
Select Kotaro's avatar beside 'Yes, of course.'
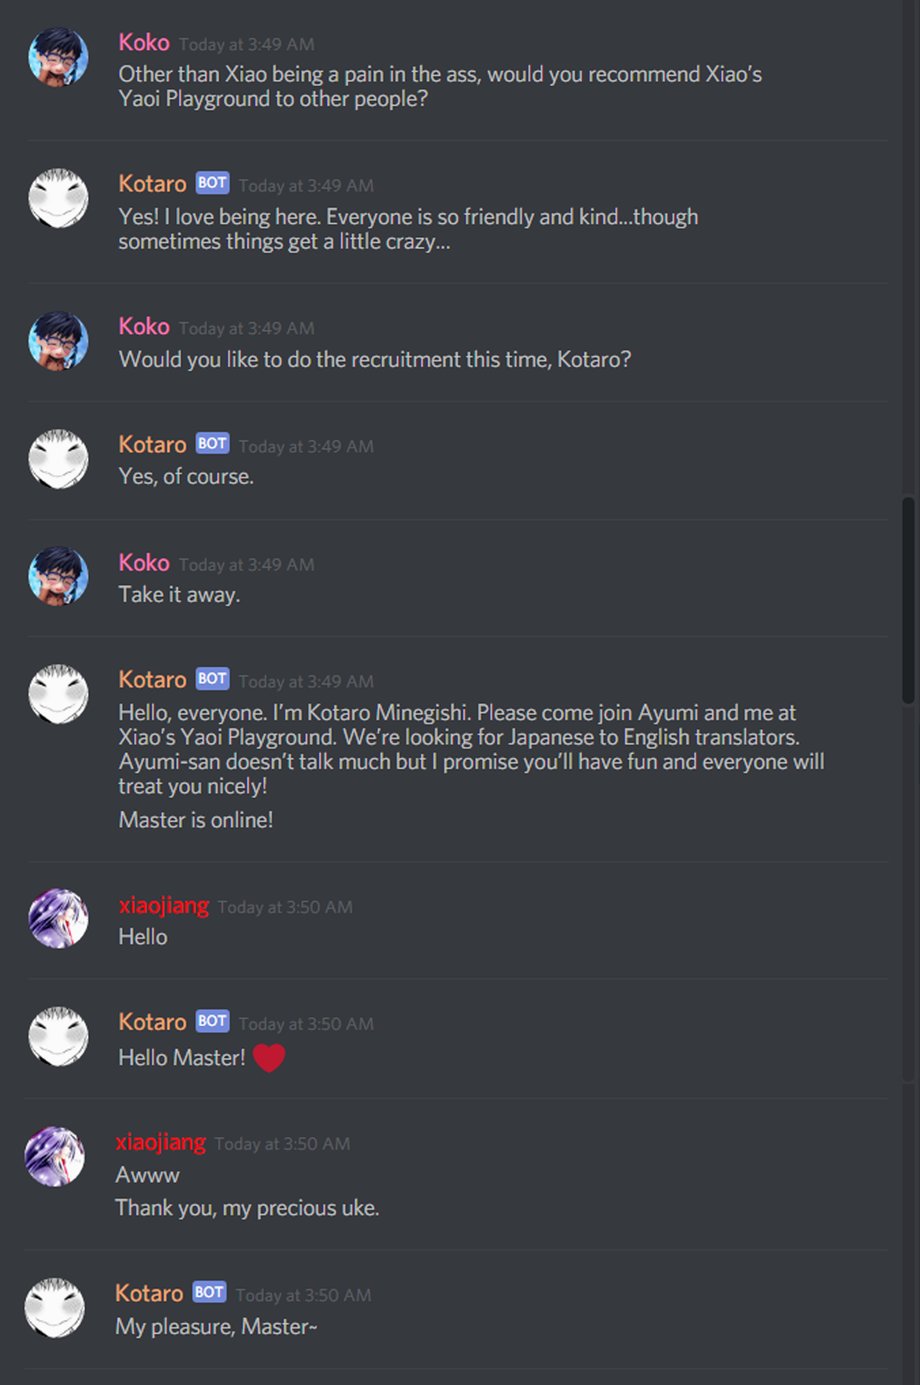[x=58, y=459]
